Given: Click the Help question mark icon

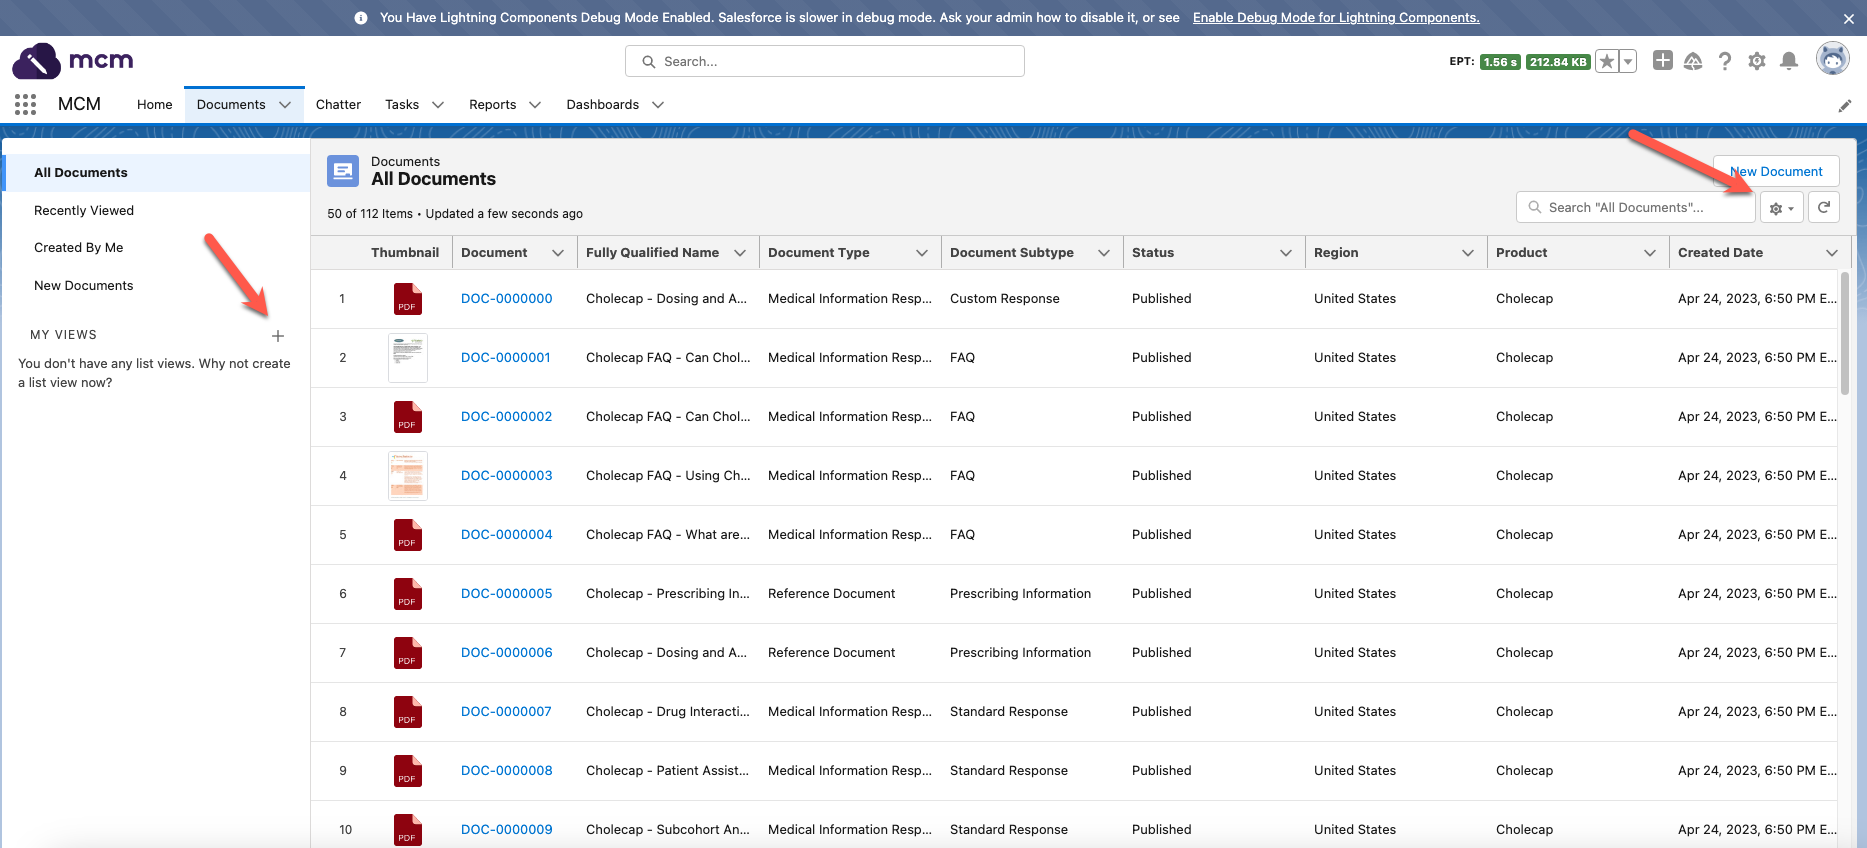Looking at the screenshot, I should click(x=1725, y=61).
